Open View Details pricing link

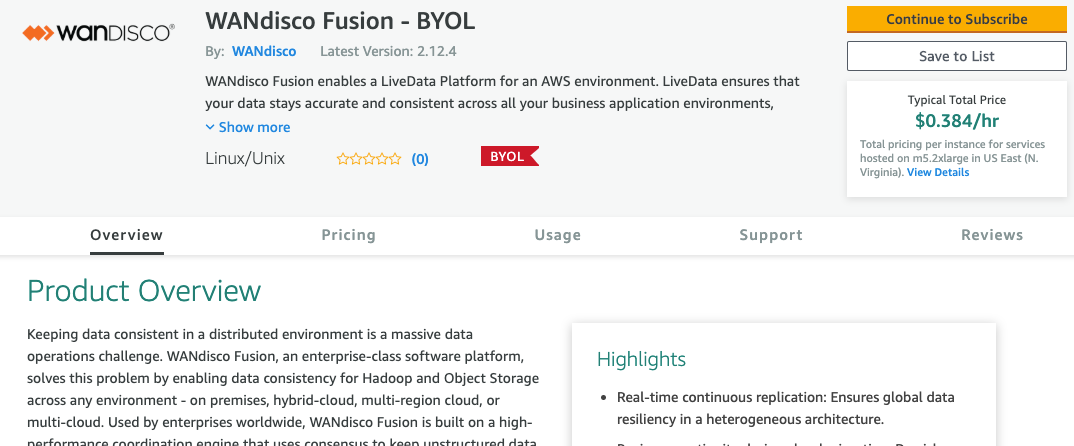click(x=938, y=173)
